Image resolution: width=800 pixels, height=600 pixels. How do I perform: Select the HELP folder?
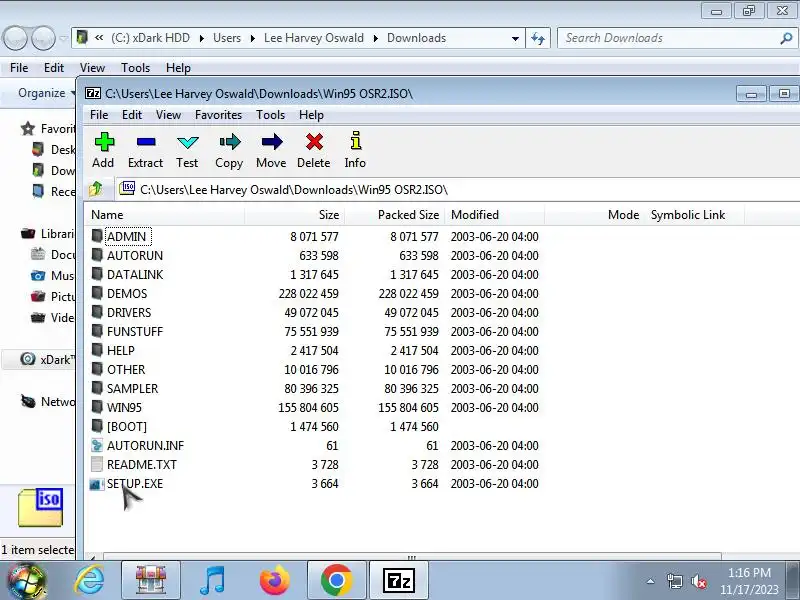pos(120,351)
